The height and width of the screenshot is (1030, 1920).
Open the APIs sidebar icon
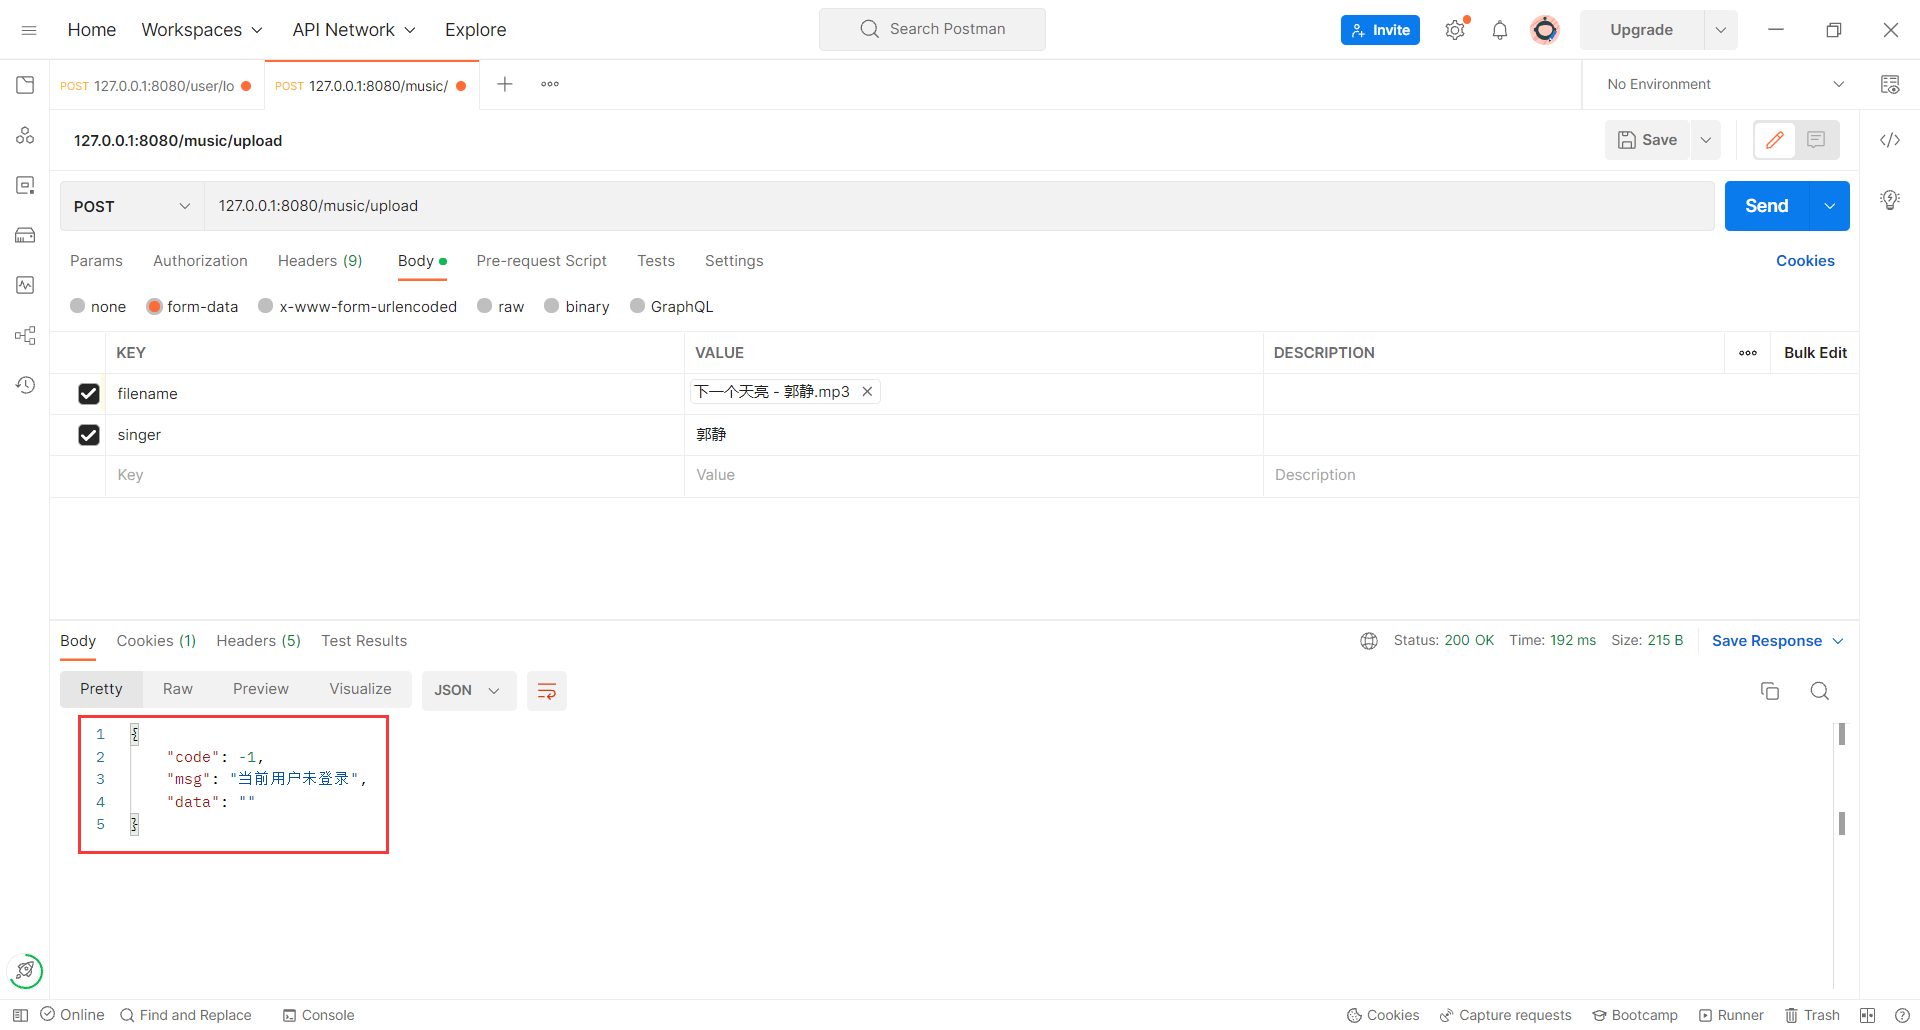(x=25, y=135)
